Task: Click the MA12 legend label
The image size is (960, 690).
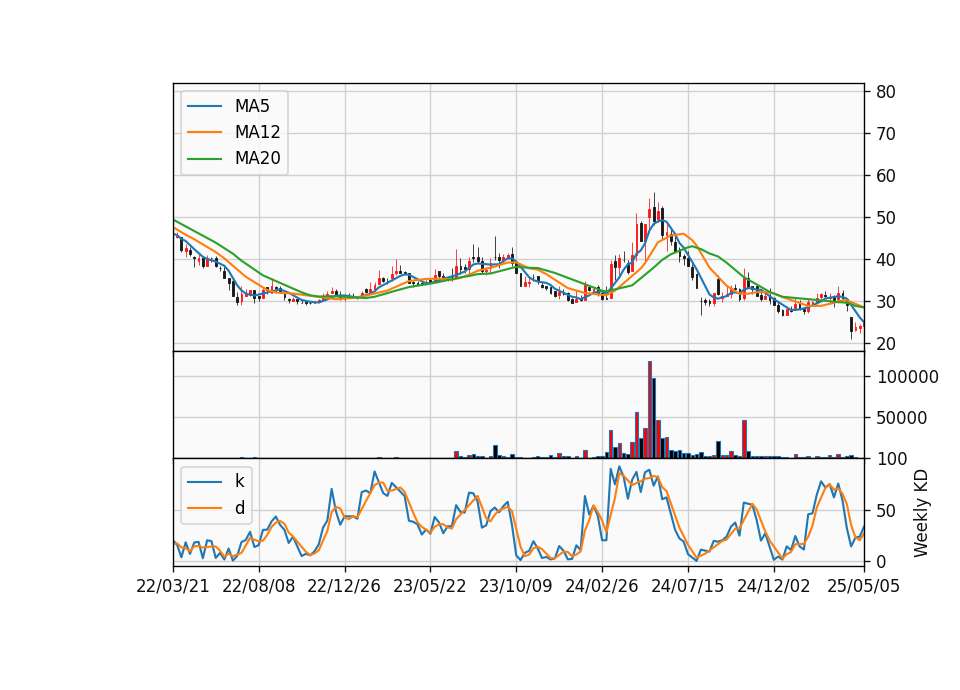Action: 257,132
